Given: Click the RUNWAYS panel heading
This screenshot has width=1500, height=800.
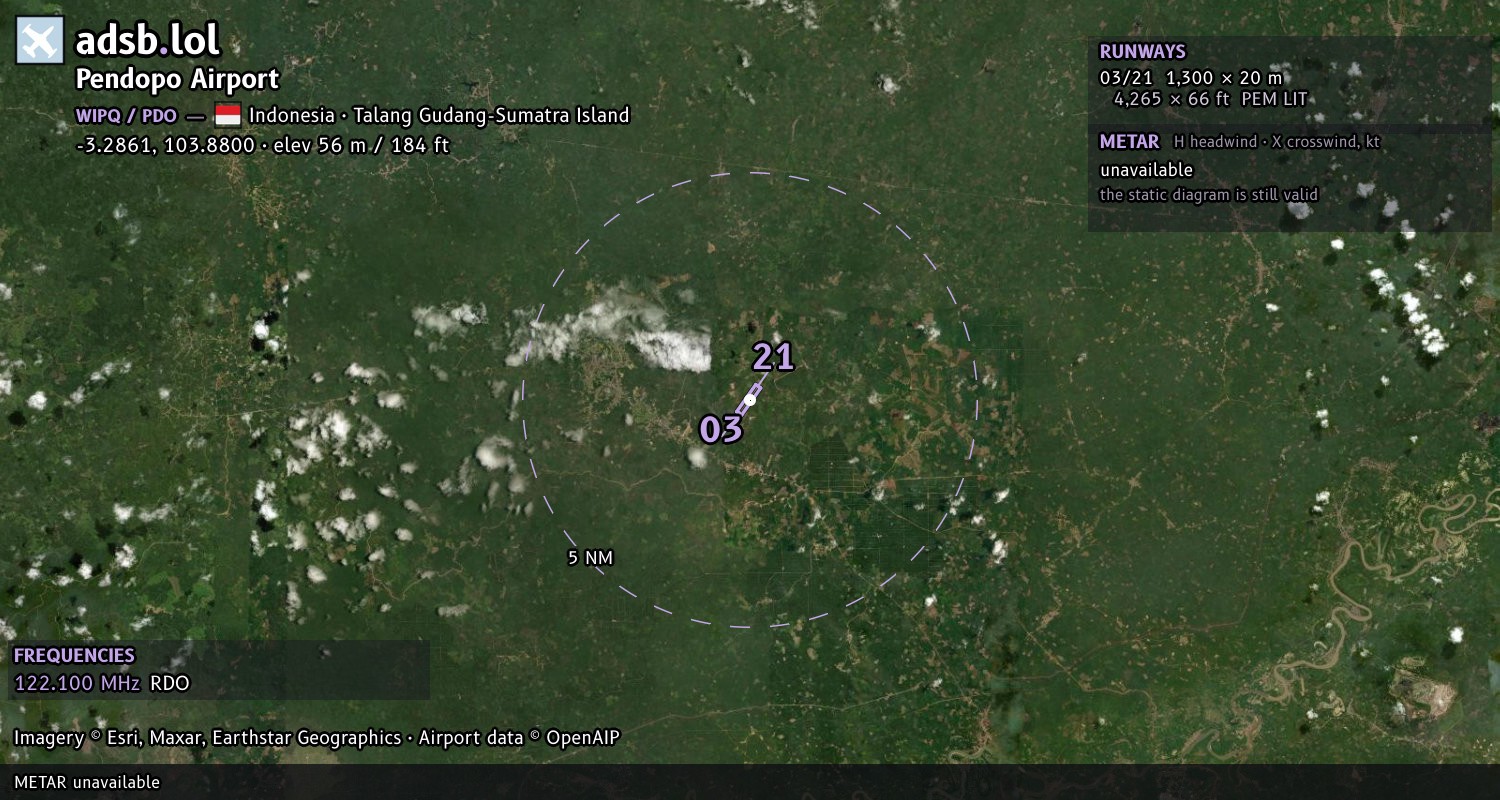Looking at the screenshot, I should click(x=1143, y=52).
